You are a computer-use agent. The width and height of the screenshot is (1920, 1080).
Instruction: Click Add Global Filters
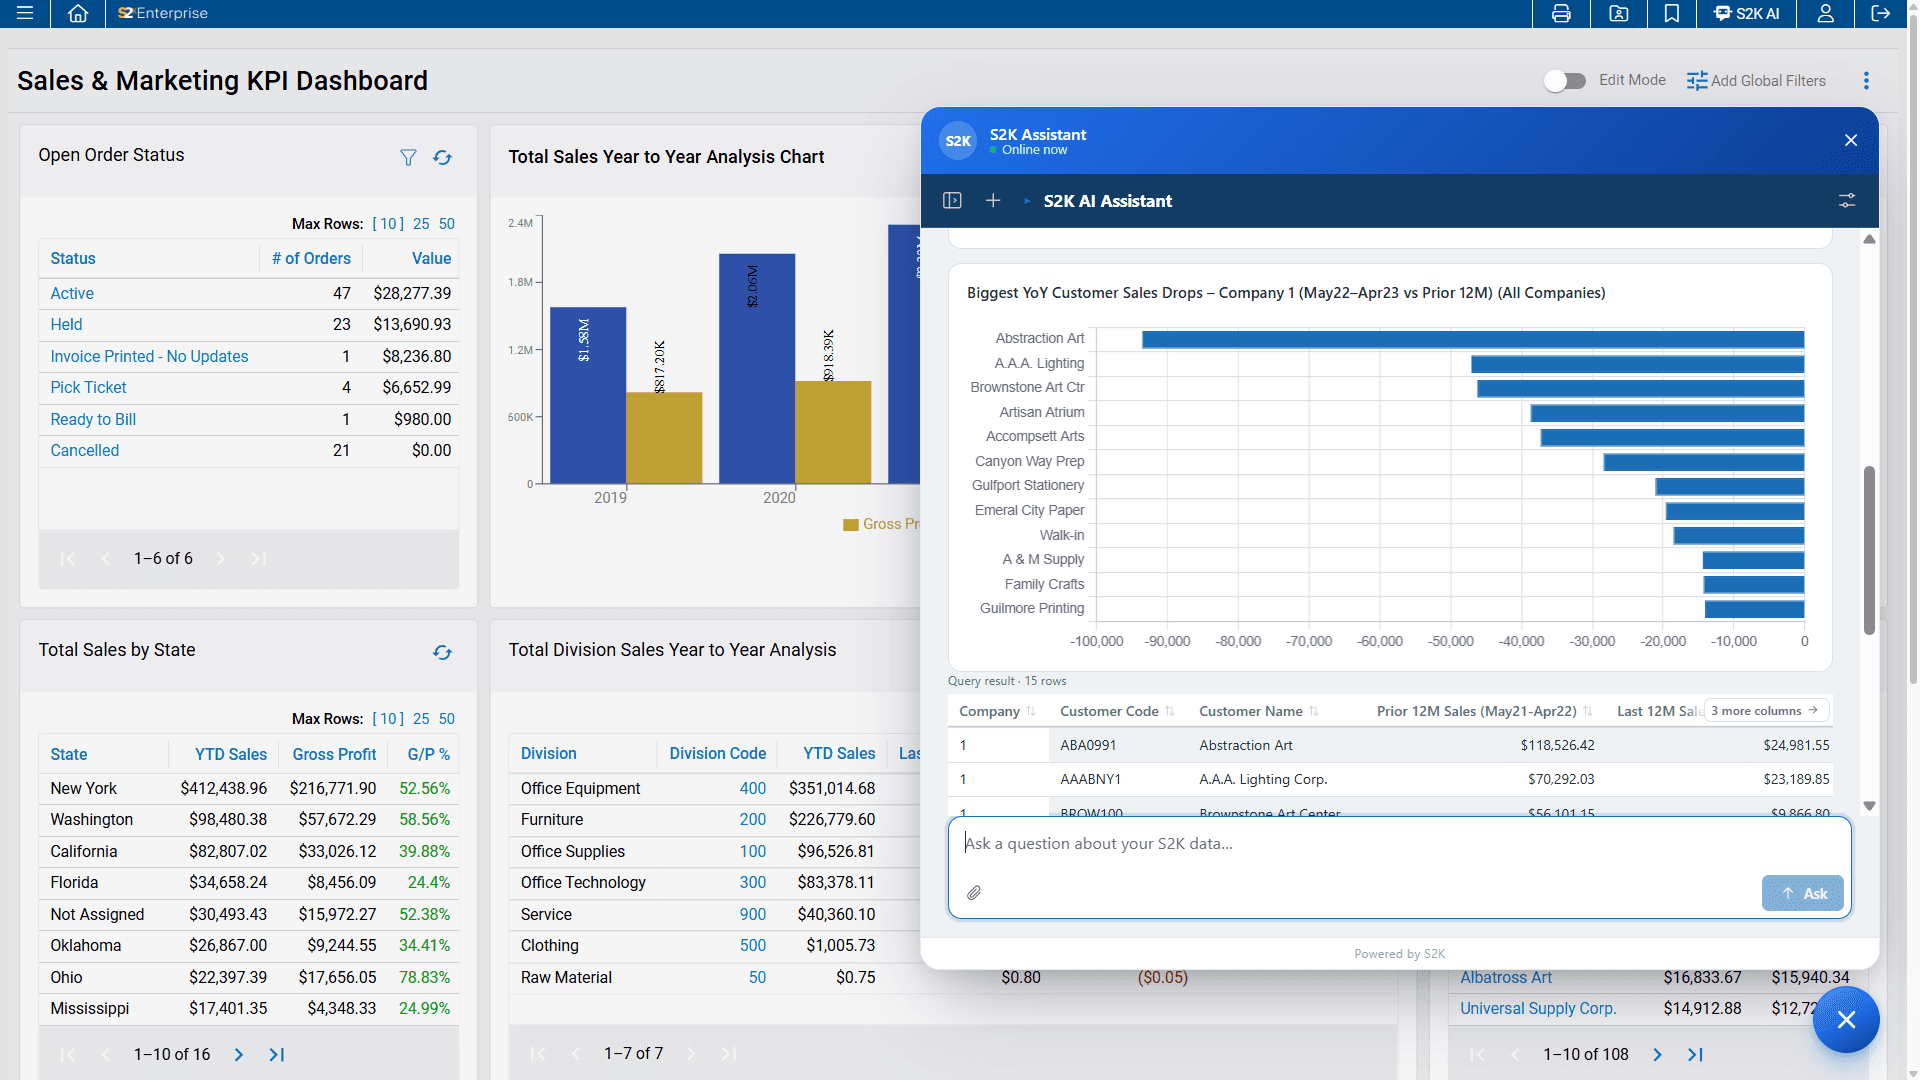click(x=1756, y=81)
